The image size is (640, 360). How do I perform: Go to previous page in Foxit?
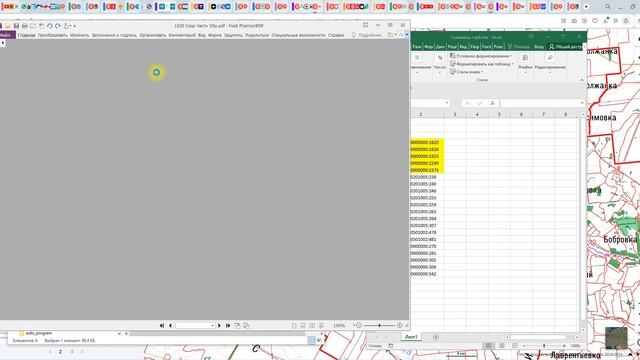pyautogui.click(x=170, y=326)
